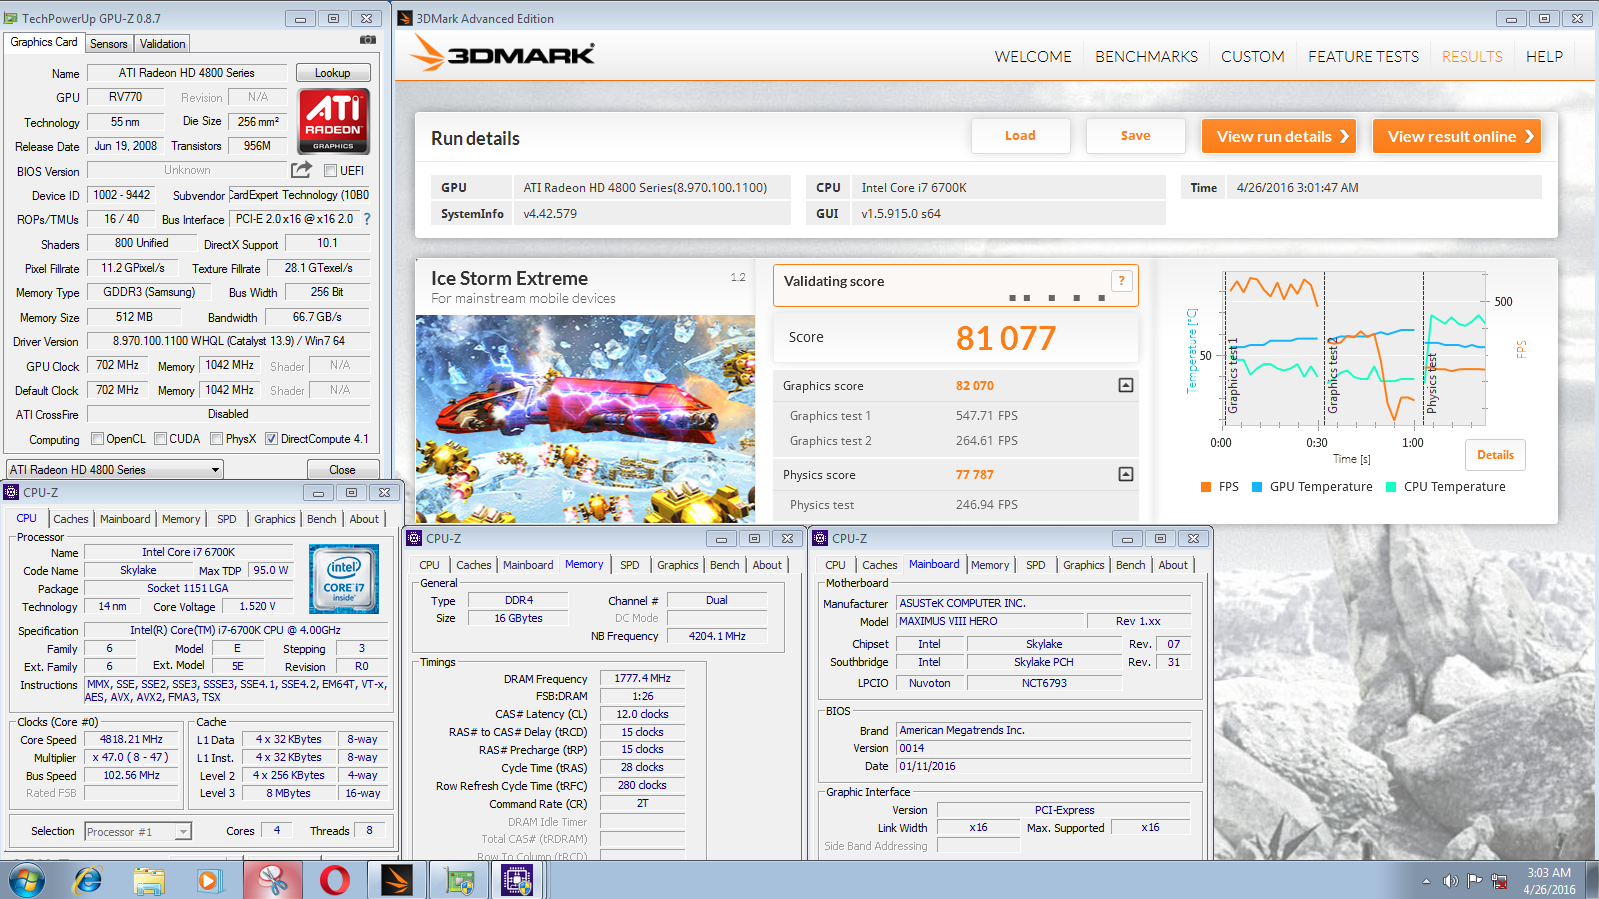Open the Processor #1 selection dropdown
This screenshot has height=899, width=1599.
point(138,831)
